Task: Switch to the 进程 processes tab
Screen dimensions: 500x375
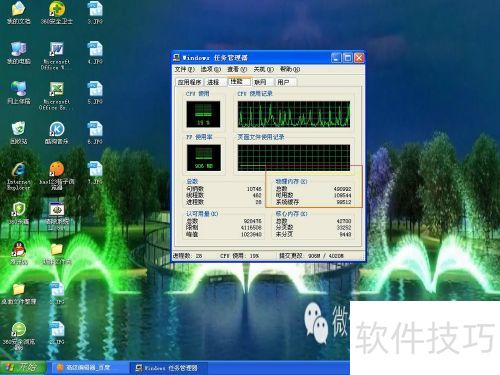Action: (214, 82)
